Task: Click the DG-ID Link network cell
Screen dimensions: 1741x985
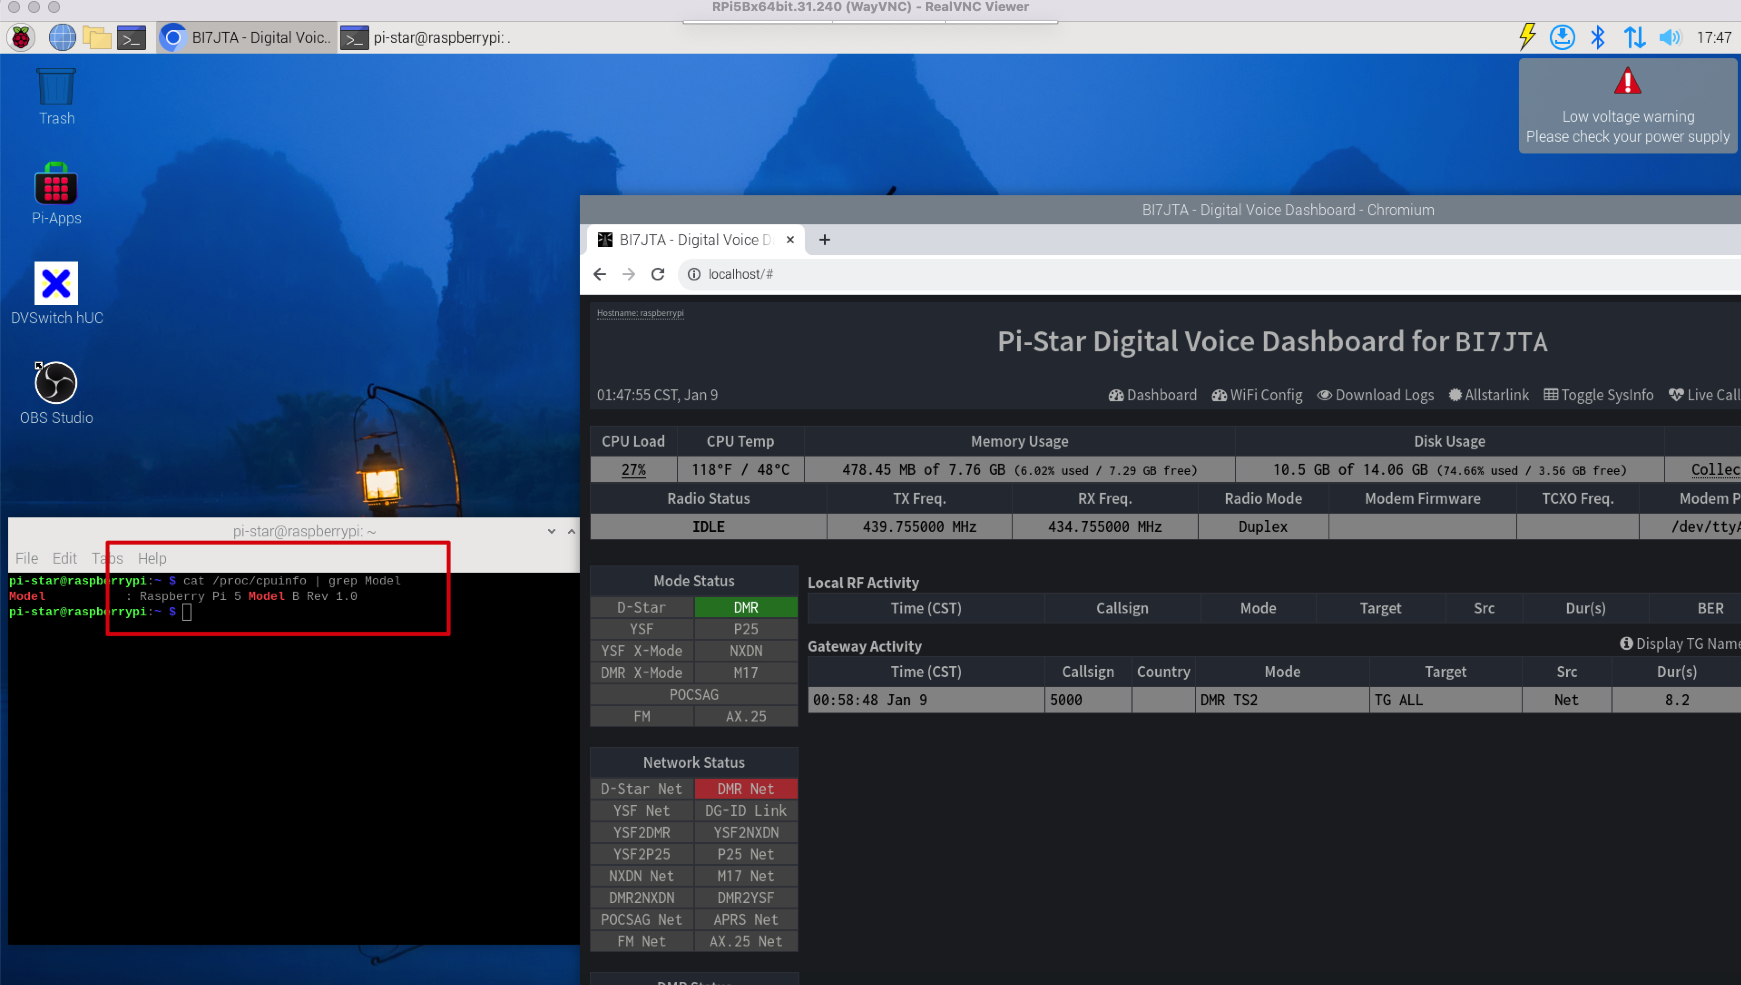Action: tap(746, 811)
